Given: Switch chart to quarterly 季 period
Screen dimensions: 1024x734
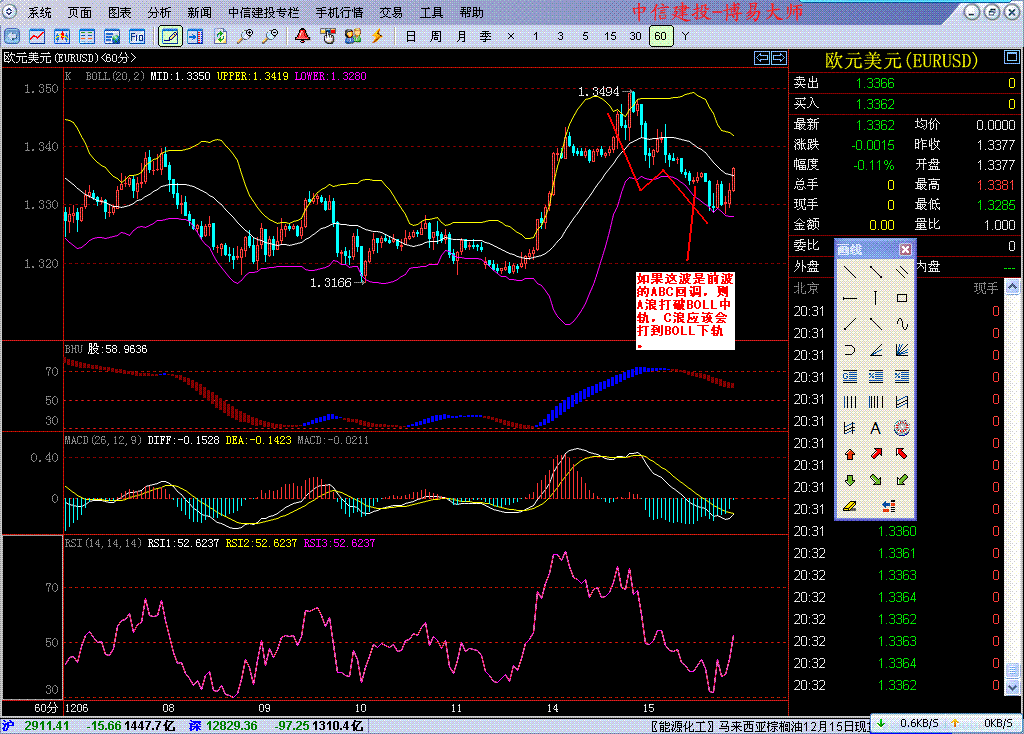Looking at the screenshot, I should pos(486,37).
